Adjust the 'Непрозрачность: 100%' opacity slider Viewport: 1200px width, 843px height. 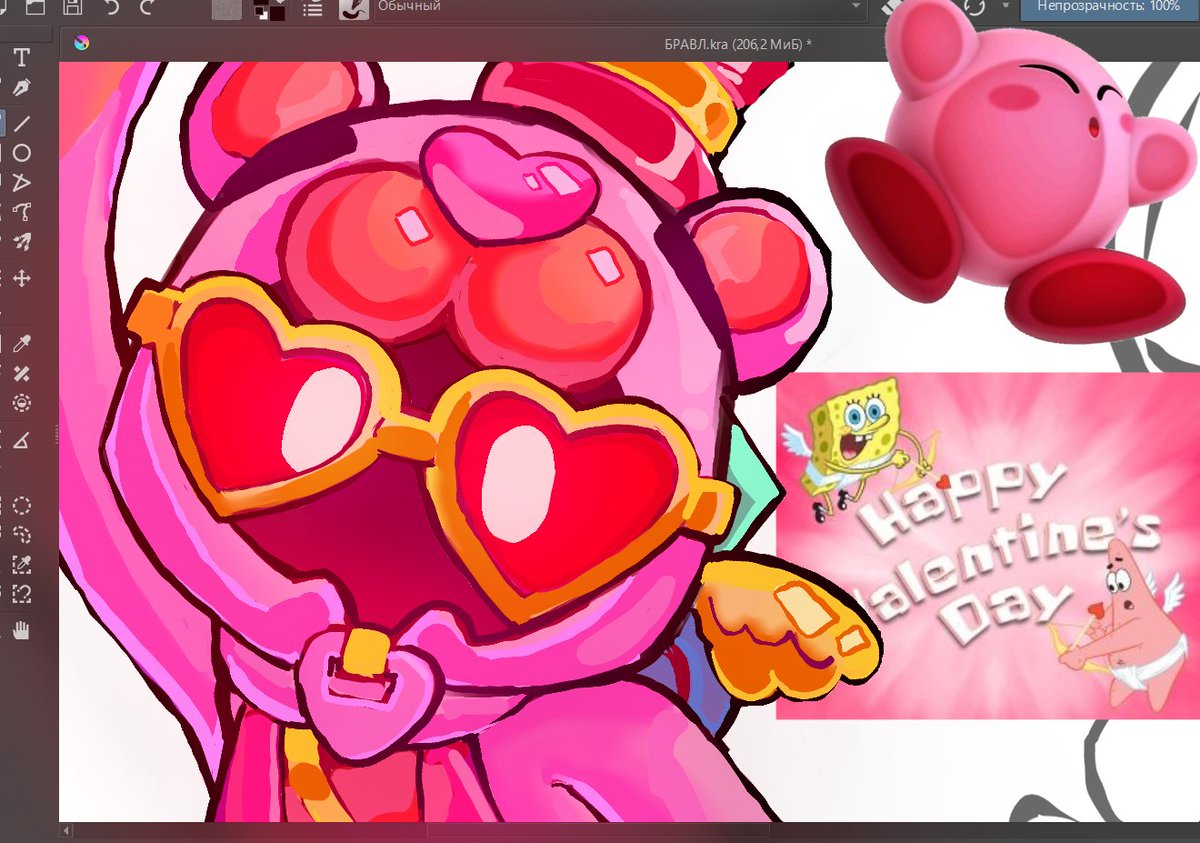1109,8
